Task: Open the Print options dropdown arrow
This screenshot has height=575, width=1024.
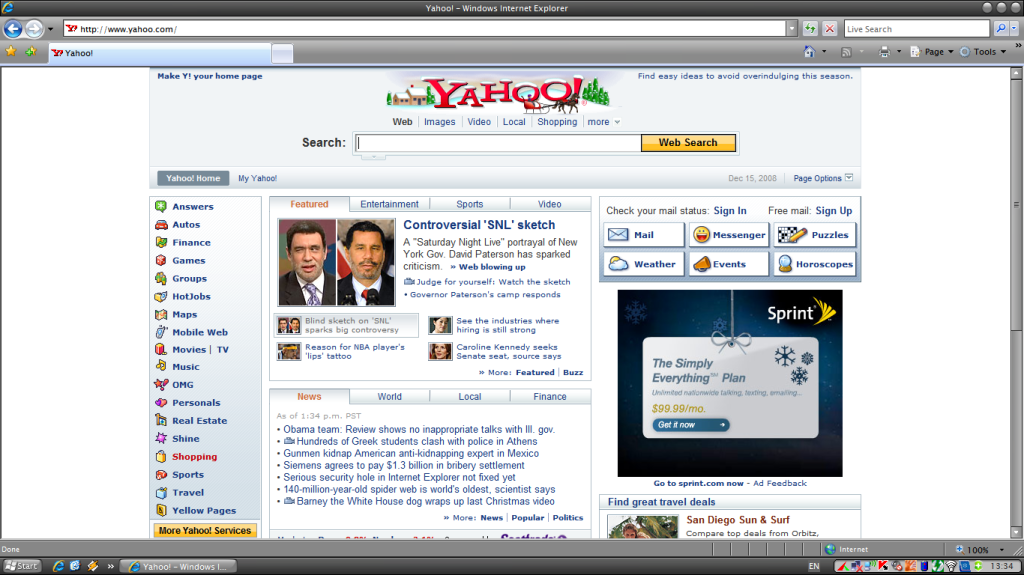Action: point(899,52)
